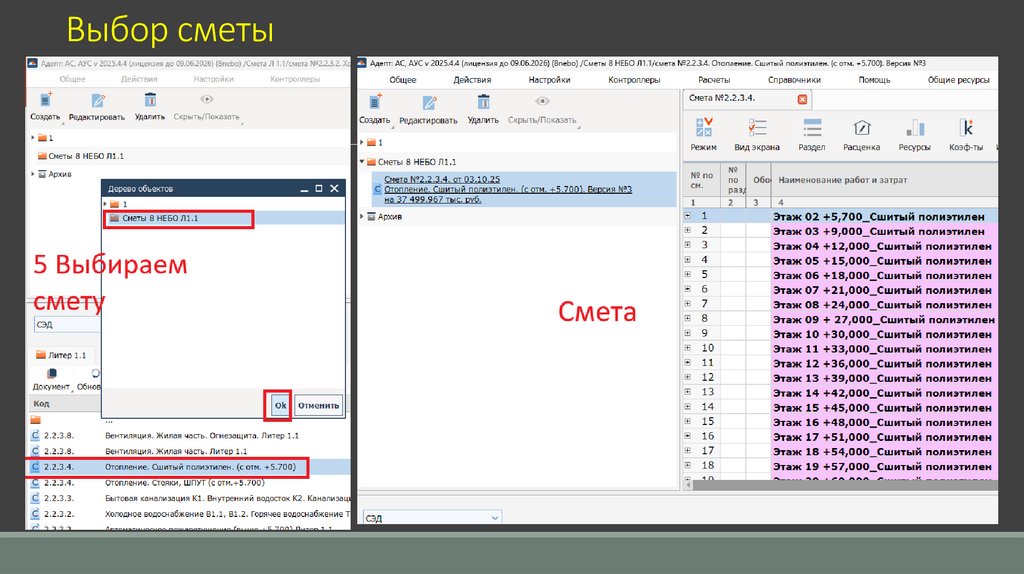Expand folder 1 in left window tree
Screen dimensions: 1024x574
pyautogui.click(x=33, y=138)
